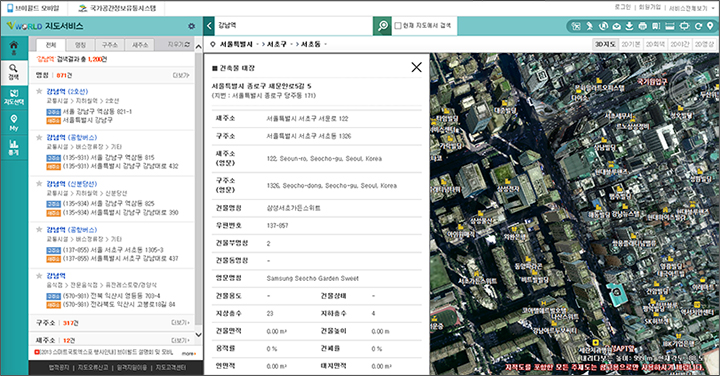This screenshot has width=720, height=376.
Task: Click the green search magnifier button
Action: (382, 26)
